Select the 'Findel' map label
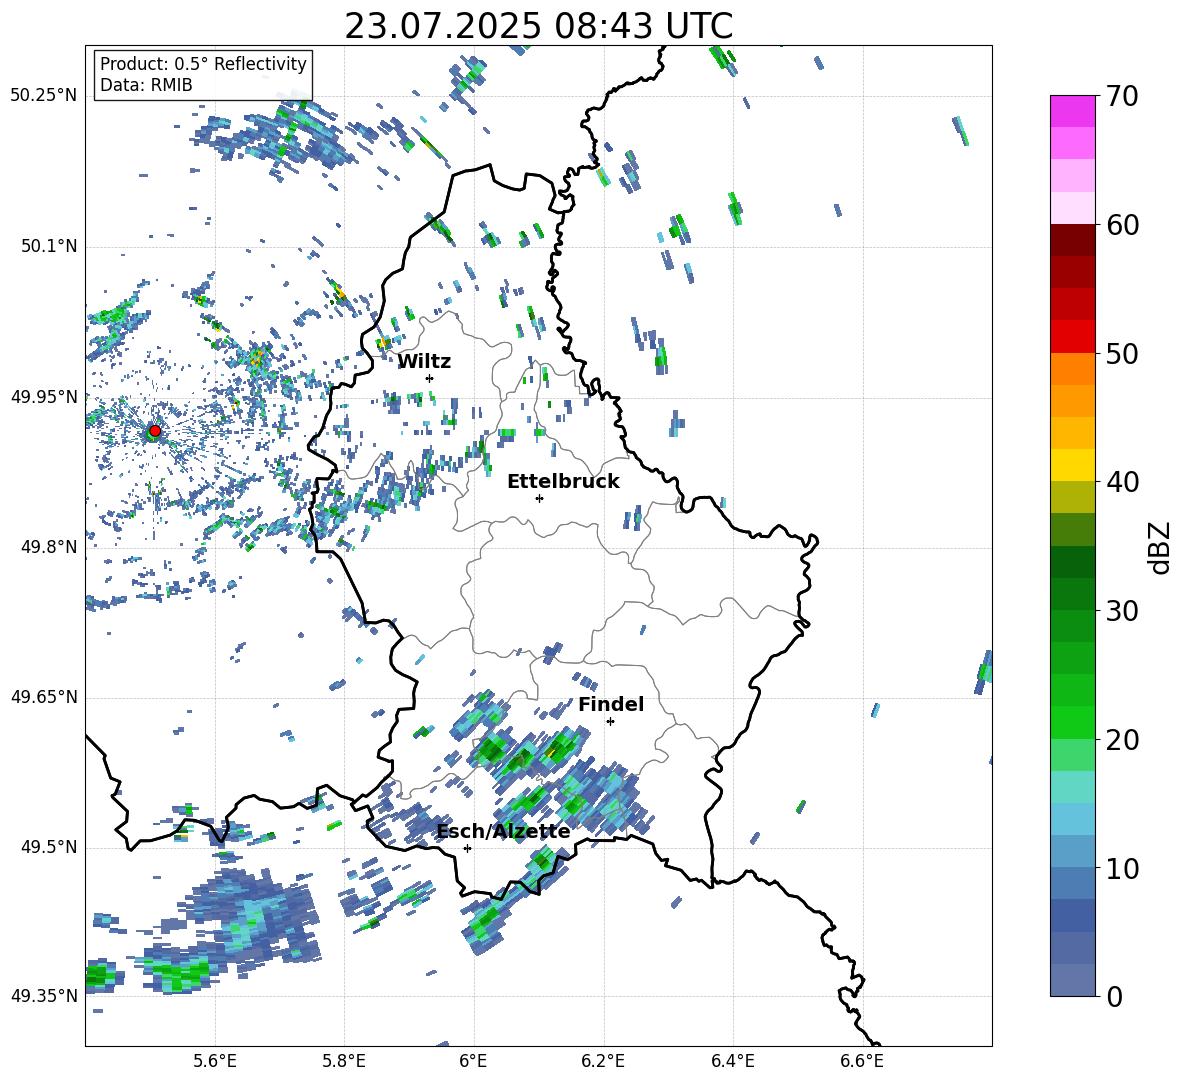 [x=611, y=704]
